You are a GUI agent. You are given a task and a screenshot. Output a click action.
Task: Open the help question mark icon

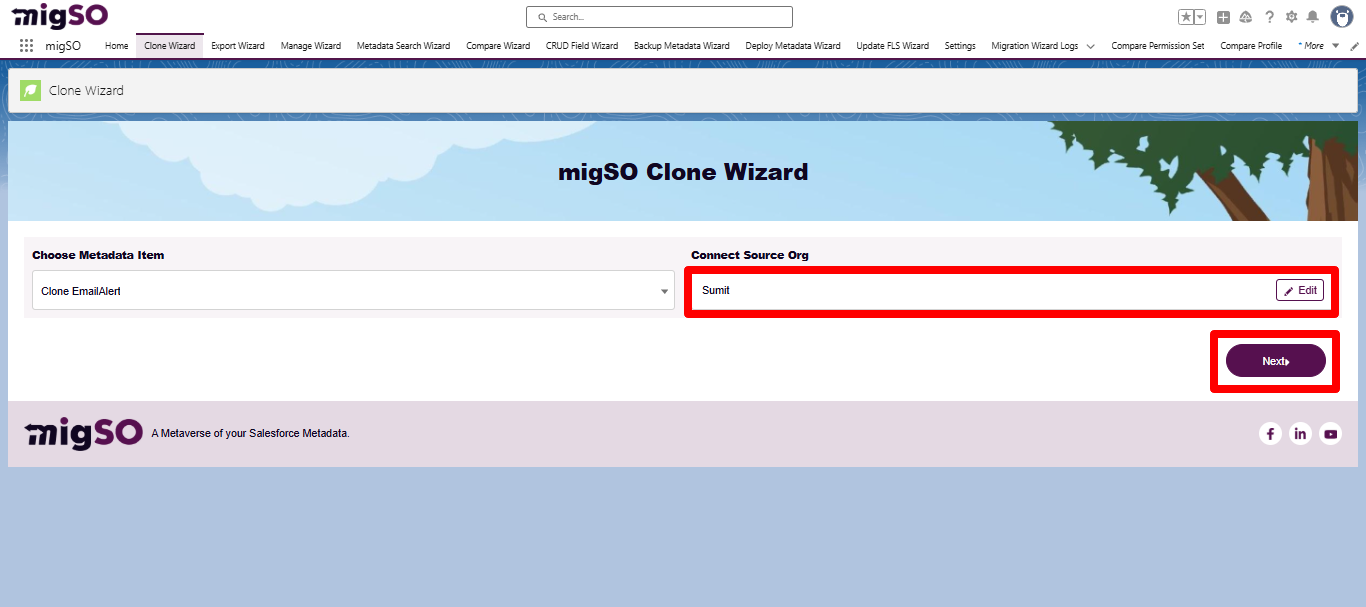click(x=1269, y=17)
